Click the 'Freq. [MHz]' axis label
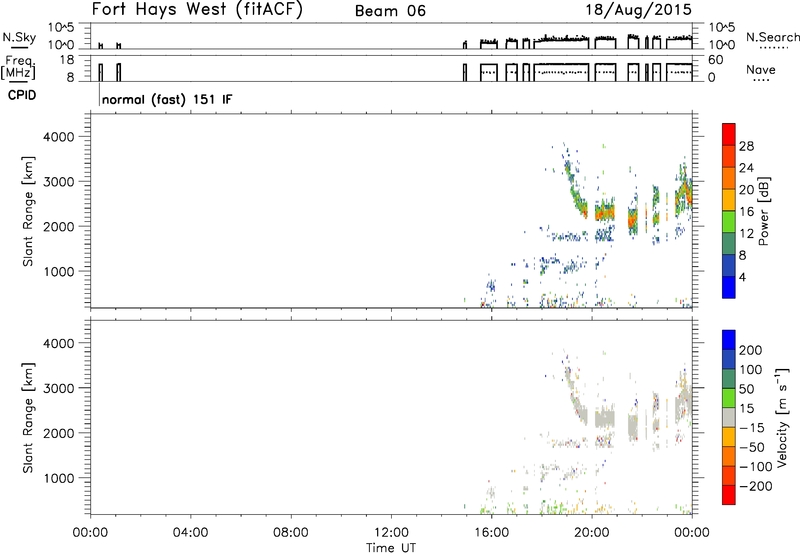 point(19,68)
